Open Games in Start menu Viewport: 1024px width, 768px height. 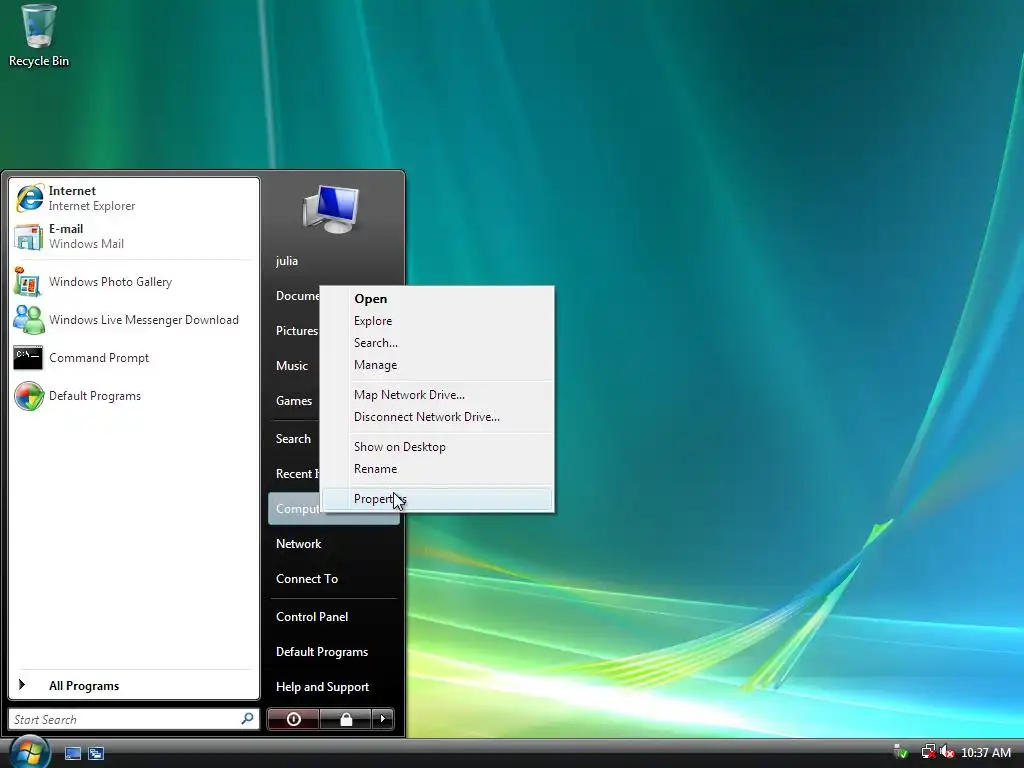tap(294, 400)
